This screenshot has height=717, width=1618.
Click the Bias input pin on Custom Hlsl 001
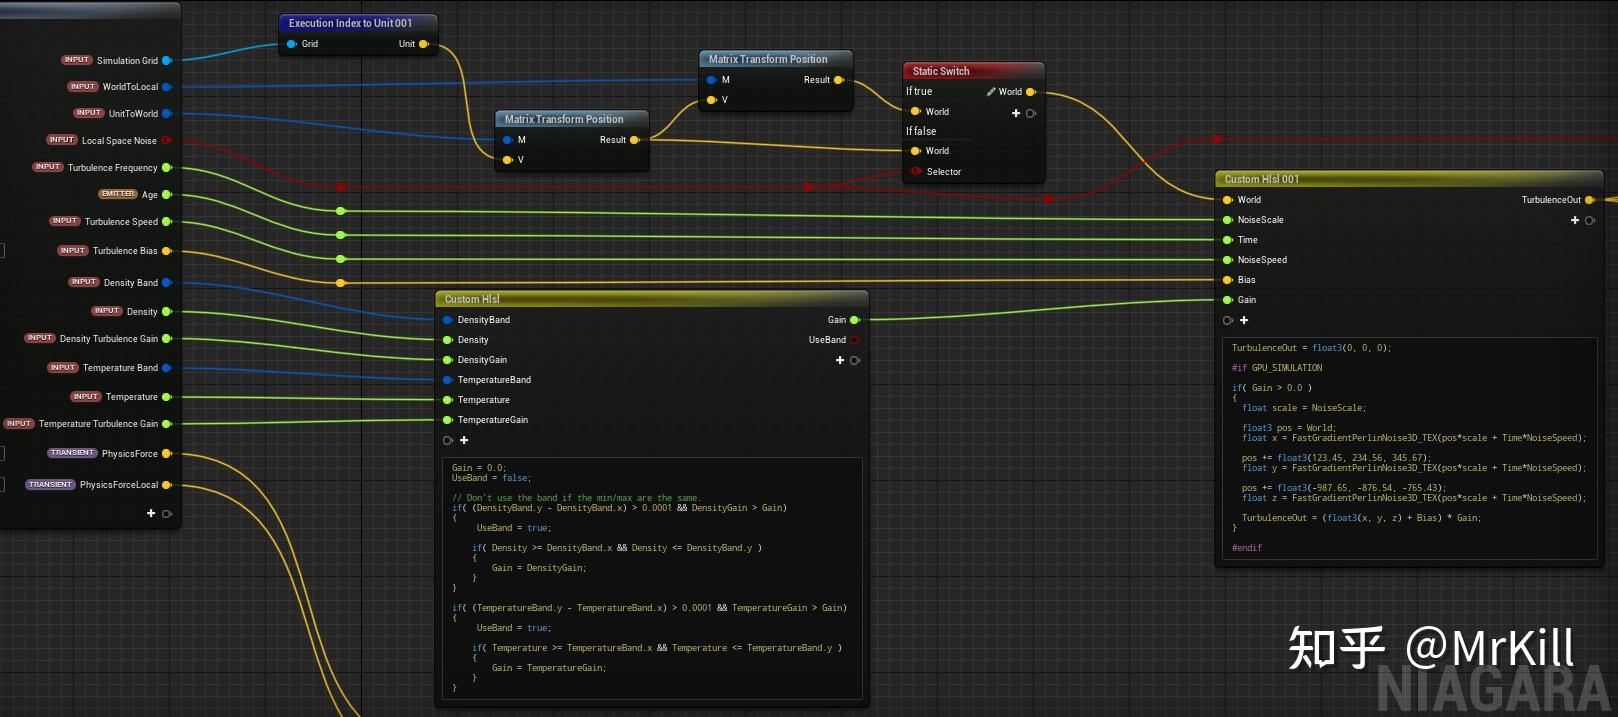pyautogui.click(x=1228, y=280)
